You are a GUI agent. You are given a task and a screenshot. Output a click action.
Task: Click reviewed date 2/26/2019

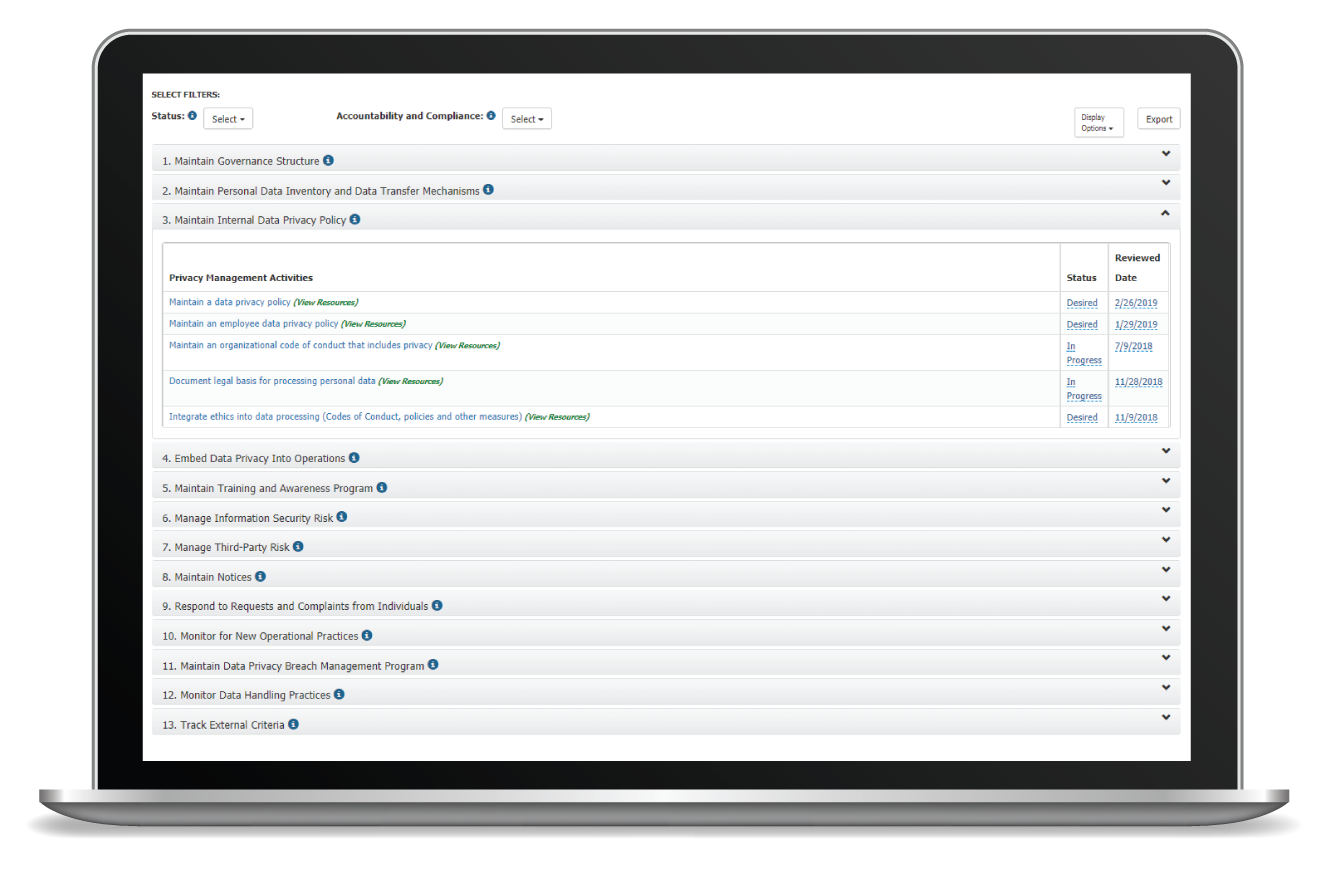point(1136,303)
